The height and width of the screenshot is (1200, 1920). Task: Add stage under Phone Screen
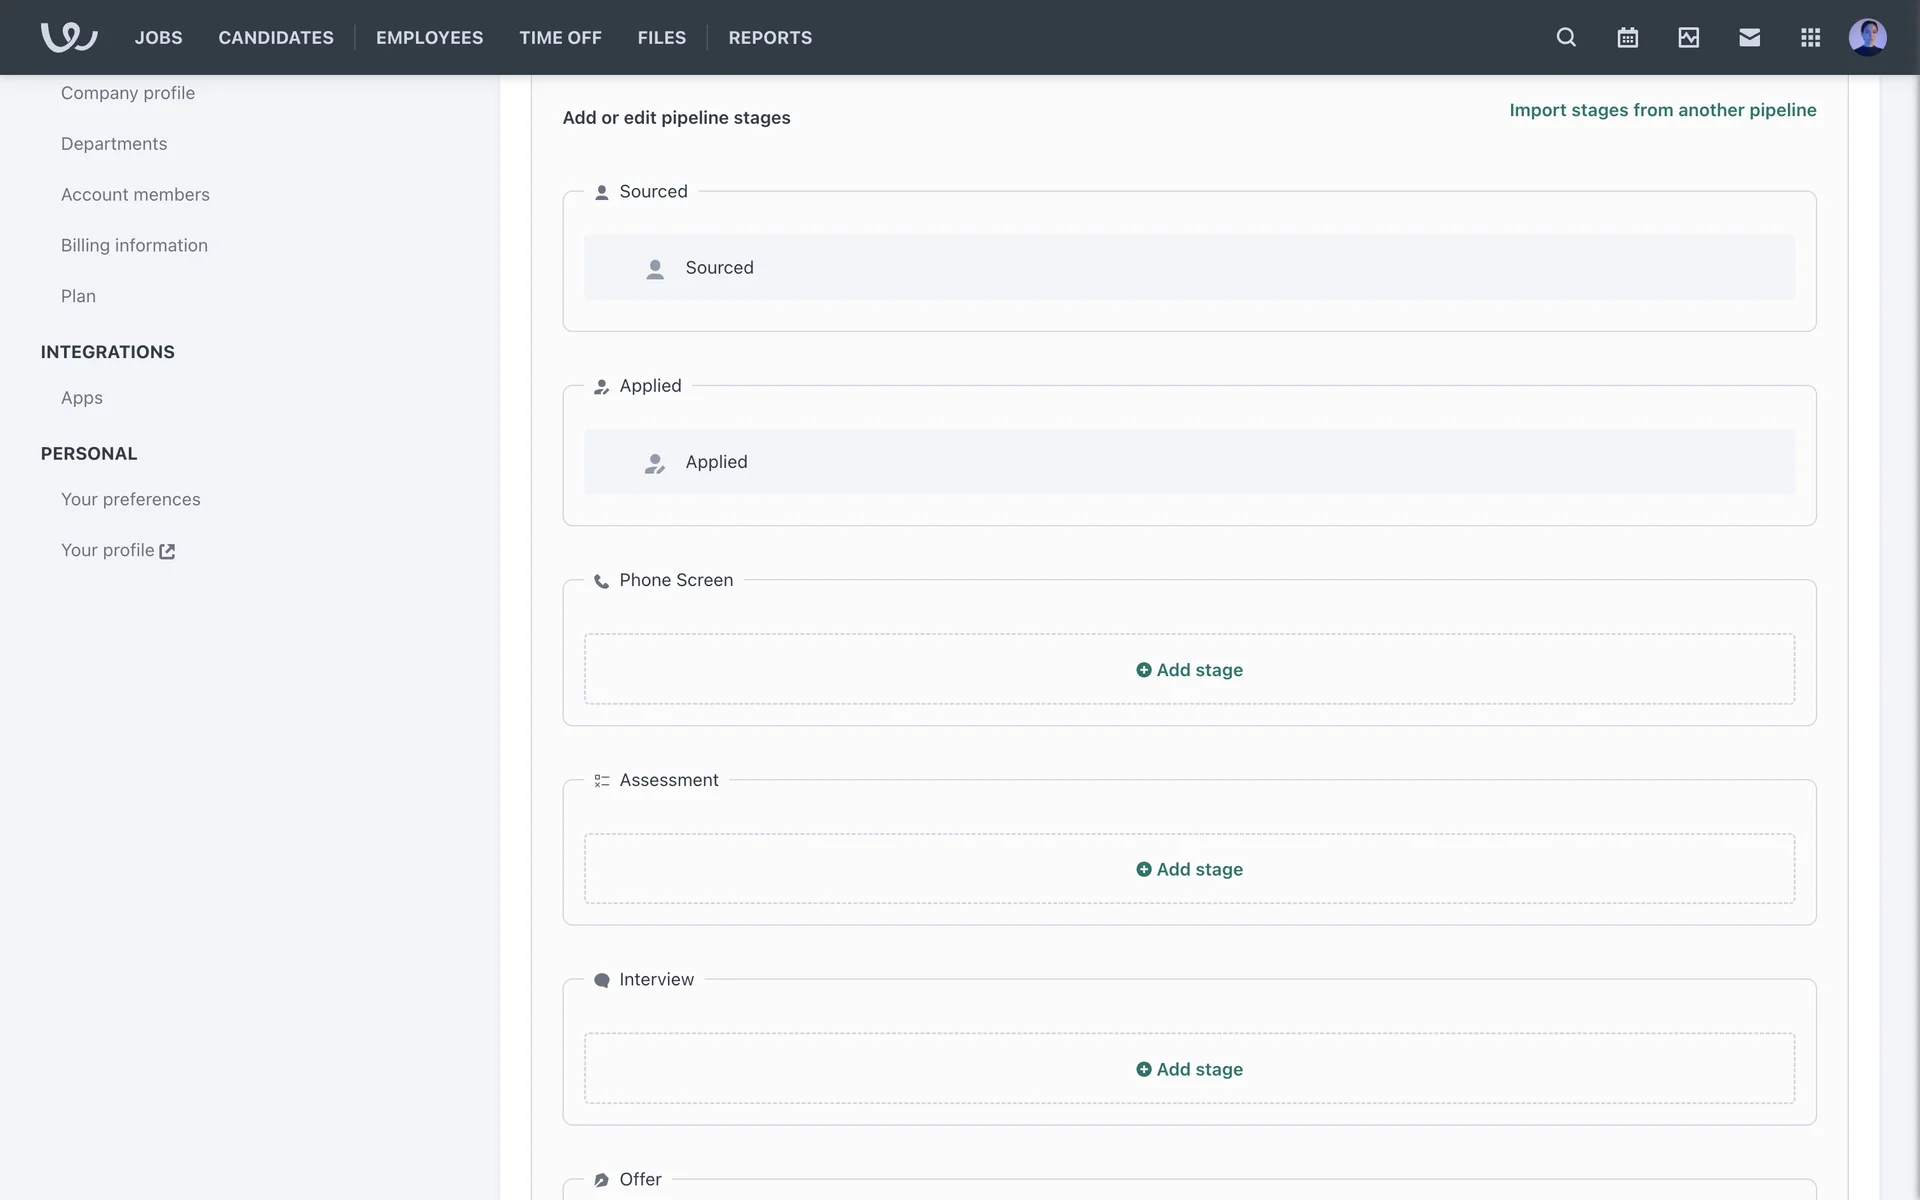(x=1189, y=670)
